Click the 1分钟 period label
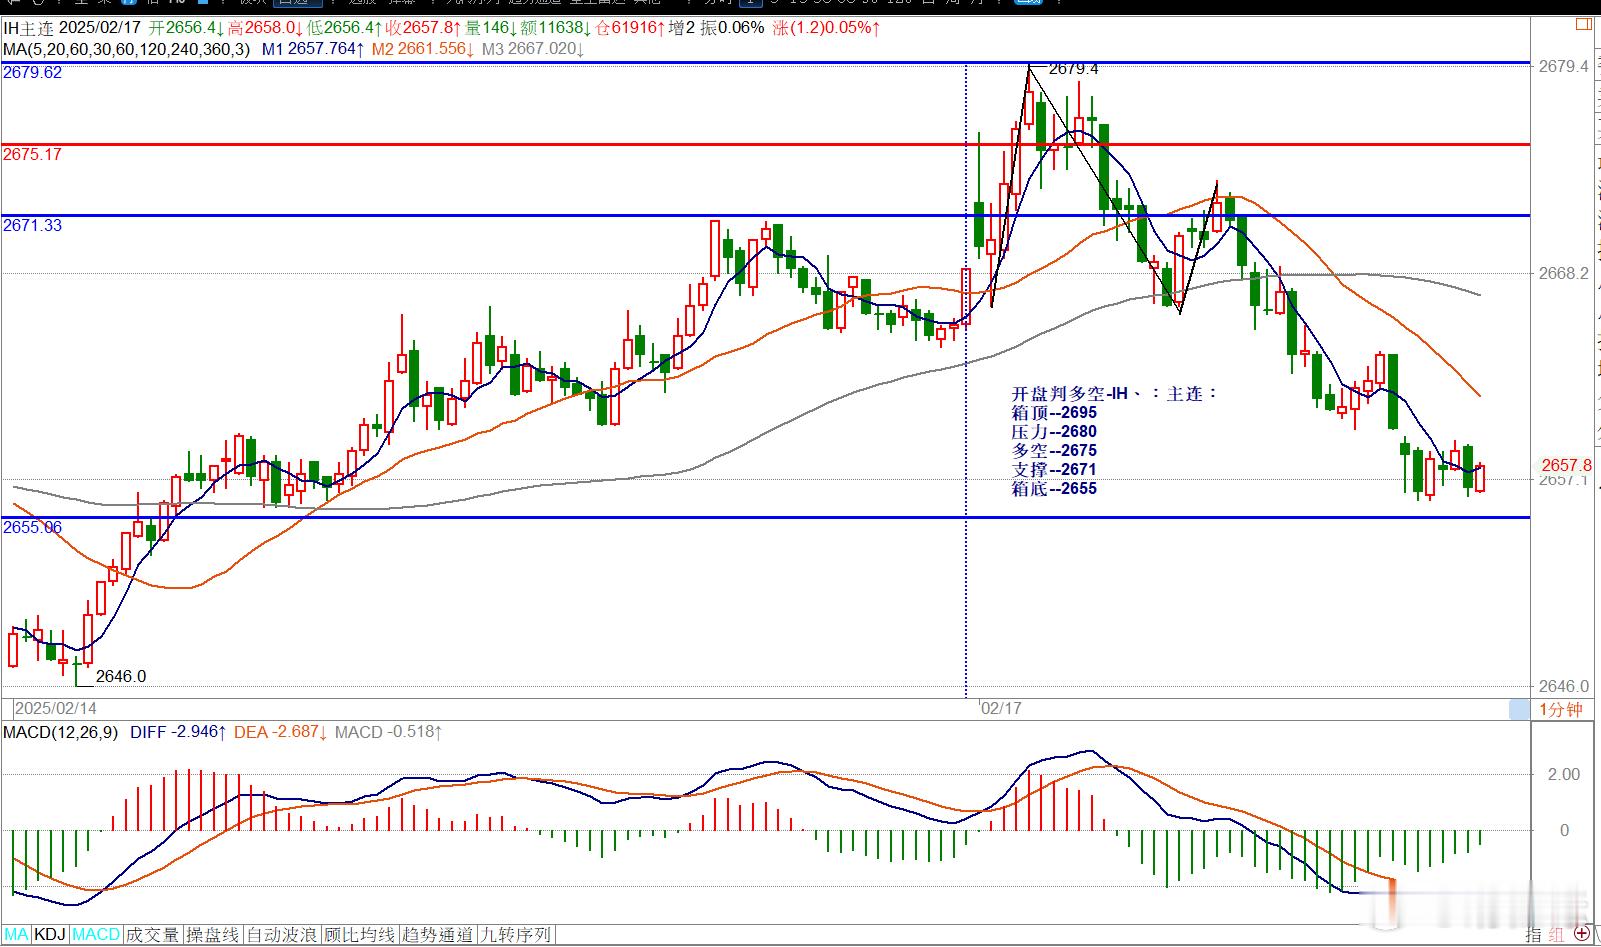The height and width of the screenshot is (947, 1601). [x=1560, y=709]
